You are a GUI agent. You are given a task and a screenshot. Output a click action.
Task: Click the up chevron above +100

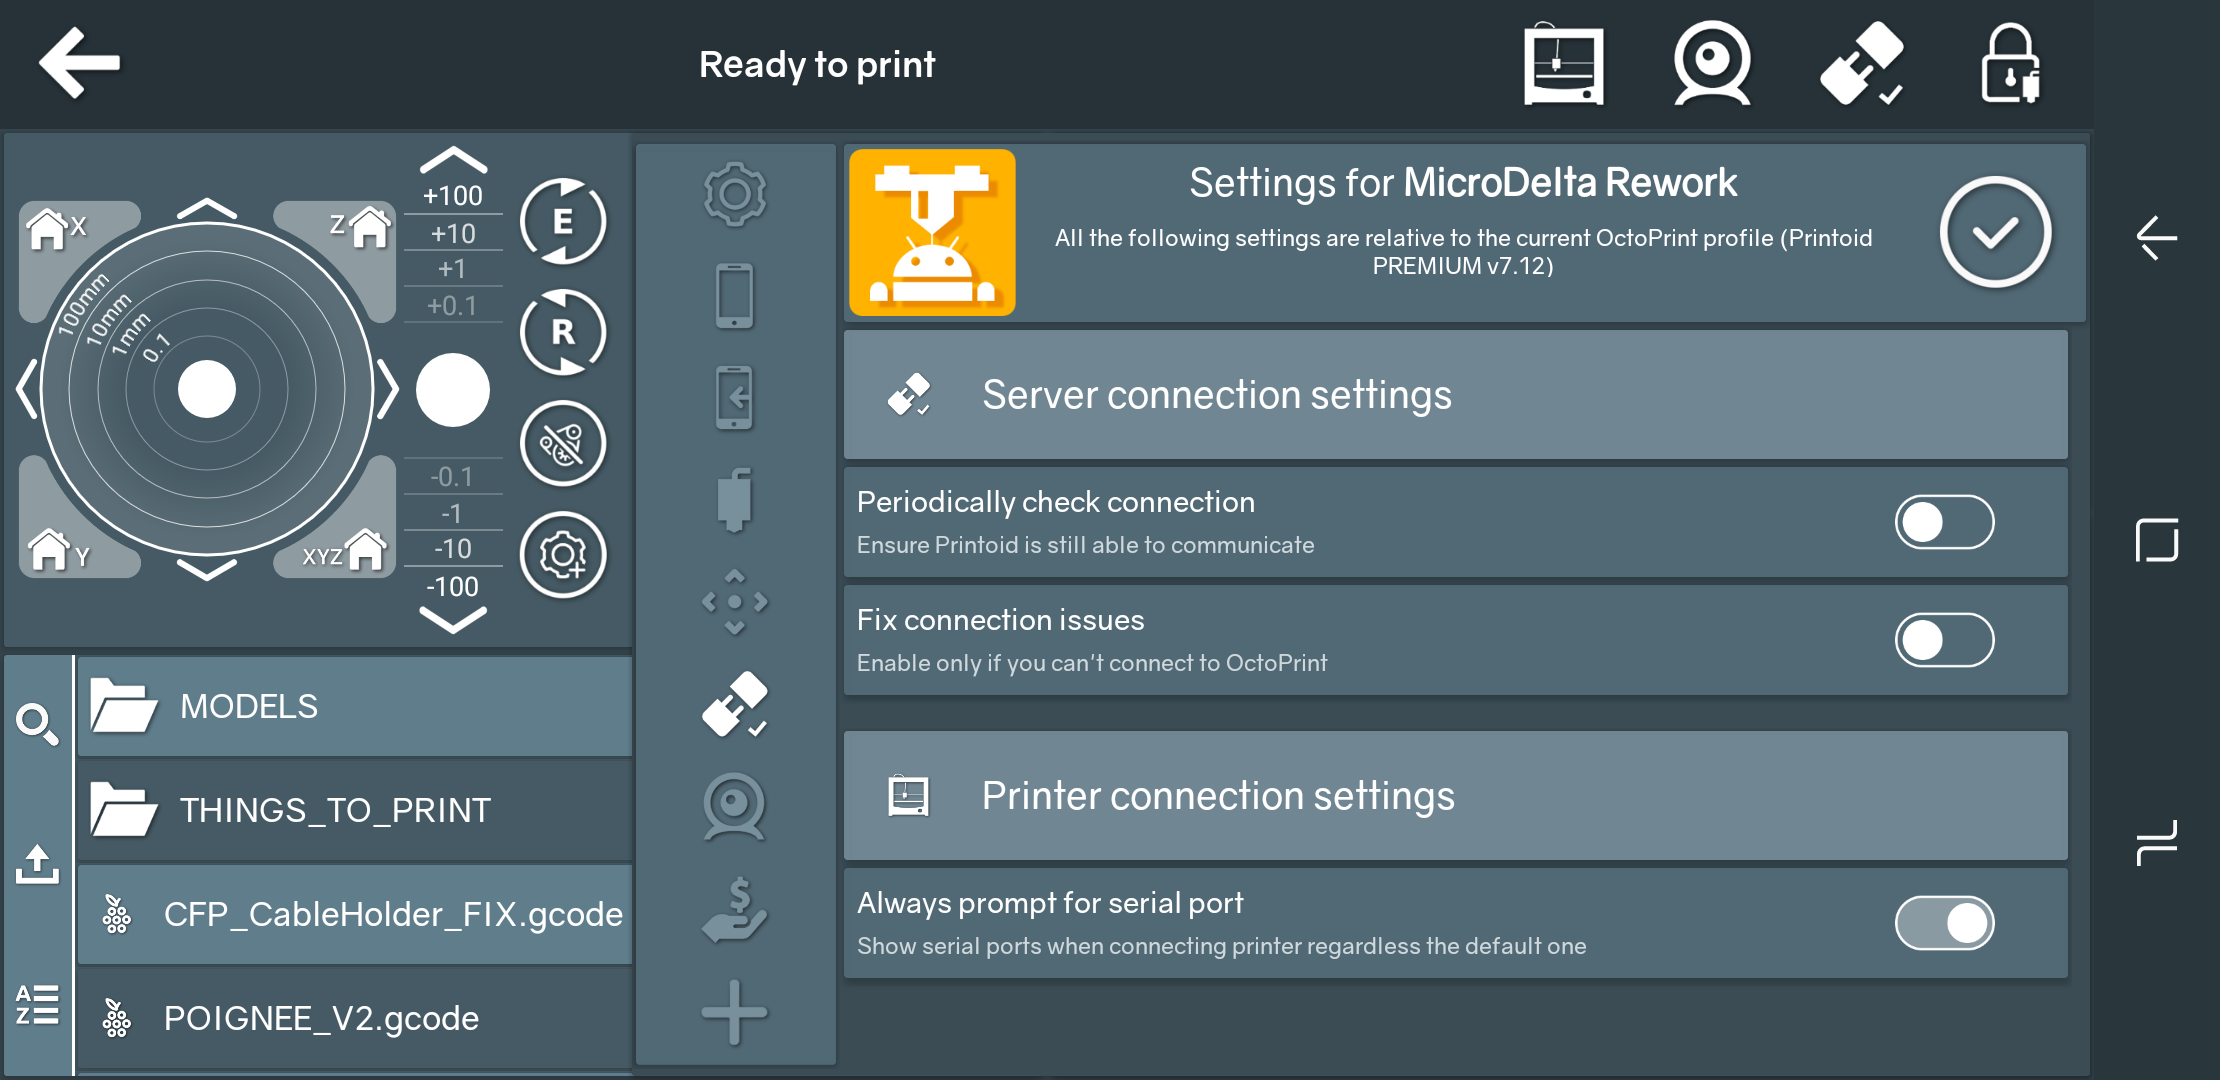coord(453,160)
